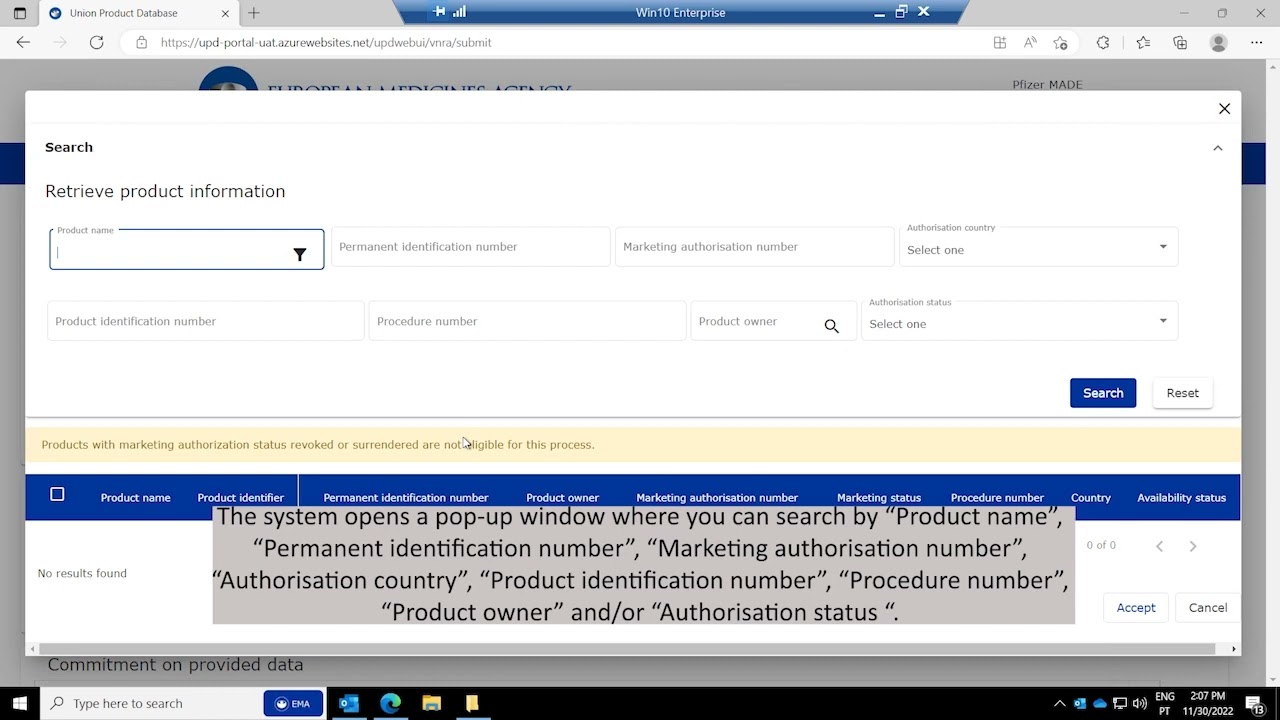
Task: Close the search pop-up with the X
Action: (1224, 108)
